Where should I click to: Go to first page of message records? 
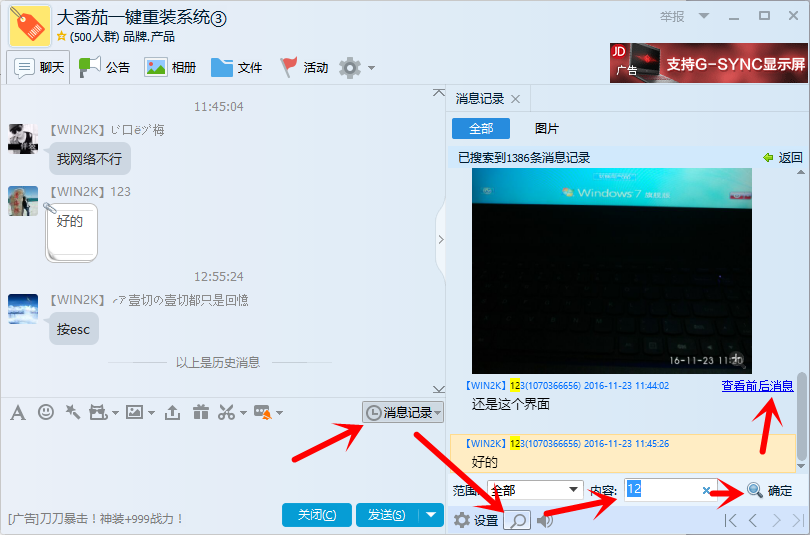(x=730, y=520)
